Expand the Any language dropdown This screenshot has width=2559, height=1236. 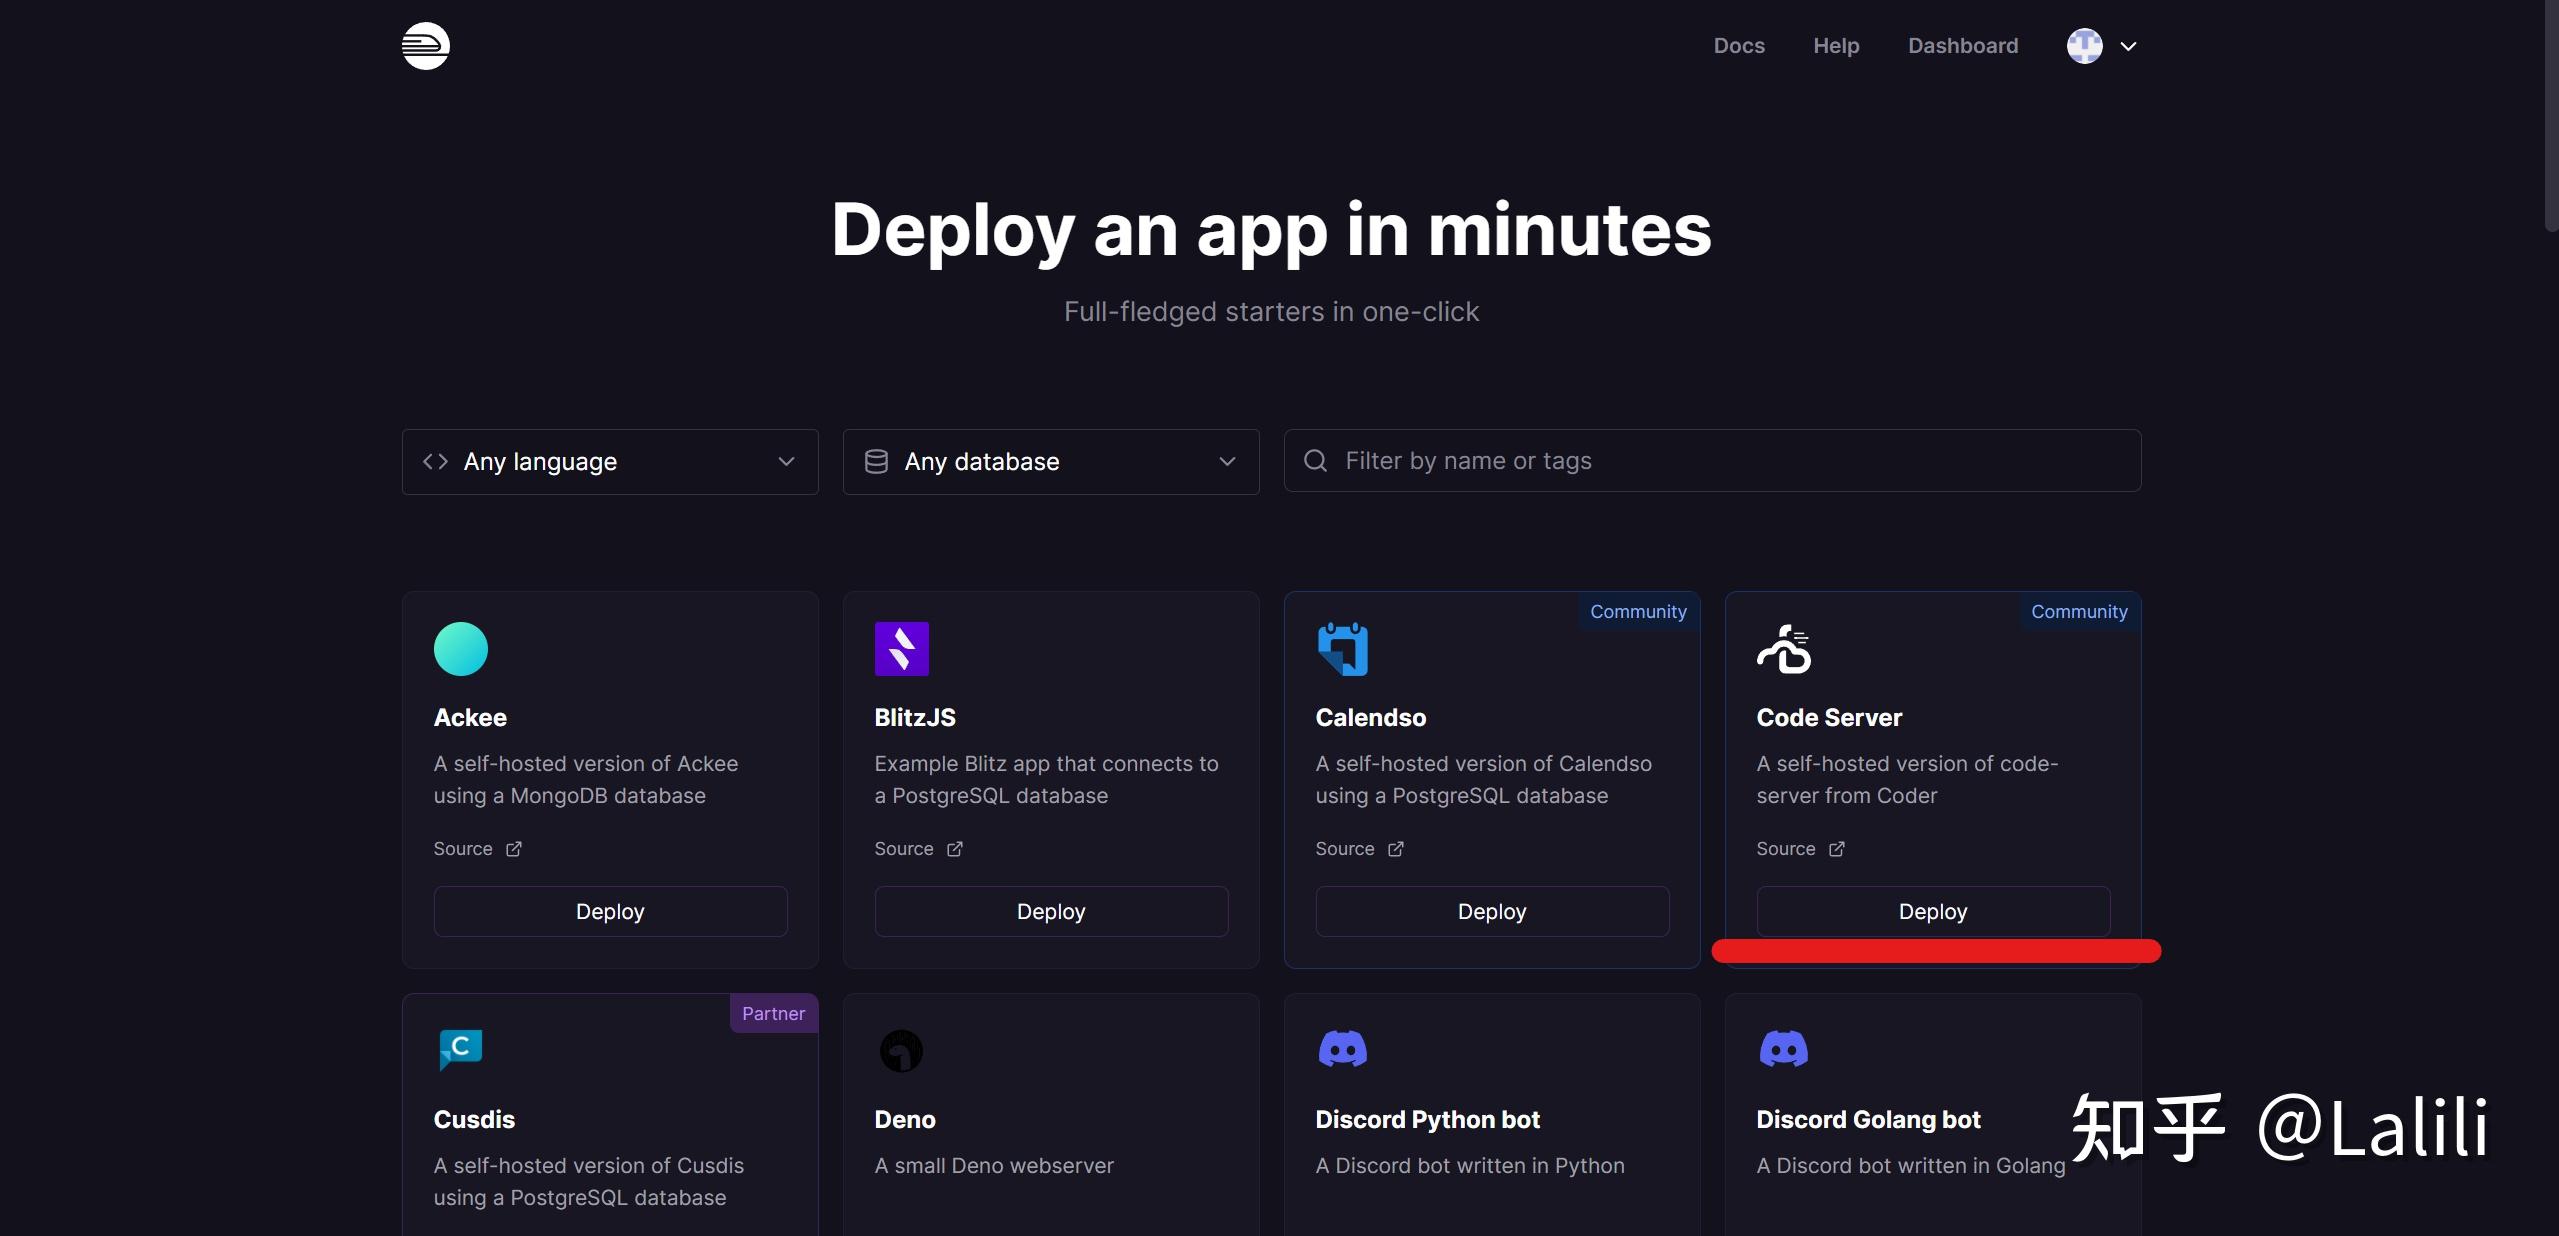(610, 462)
